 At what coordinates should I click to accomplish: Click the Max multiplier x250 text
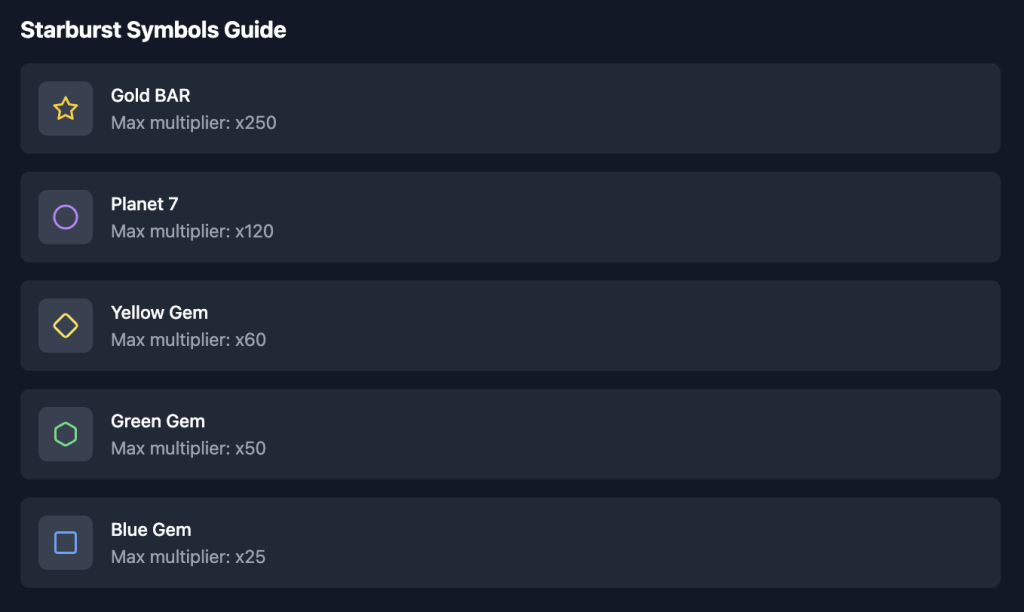193,123
